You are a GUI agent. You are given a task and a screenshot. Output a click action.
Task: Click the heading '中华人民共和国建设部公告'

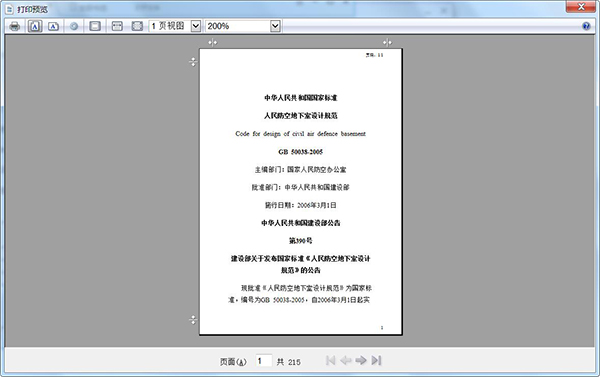point(301,223)
